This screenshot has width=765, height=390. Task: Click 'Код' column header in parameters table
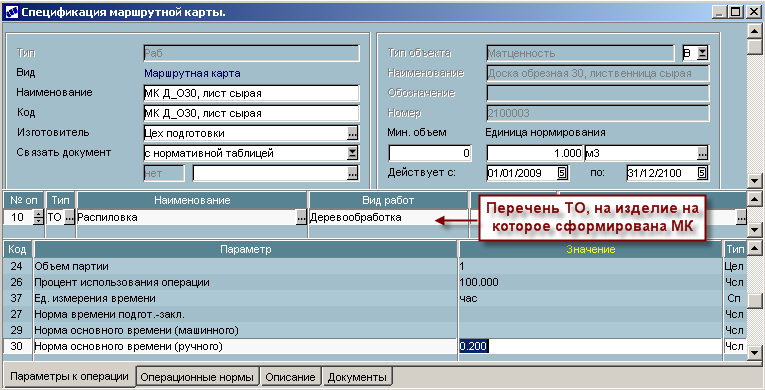17,249
